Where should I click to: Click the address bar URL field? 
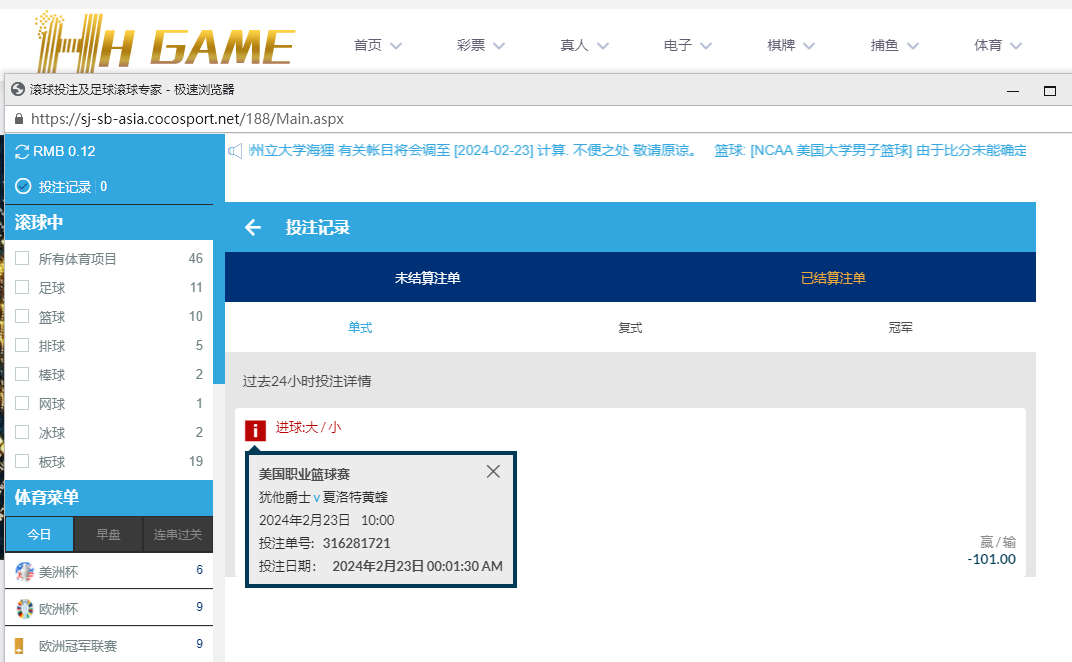(x=540, y=119)
